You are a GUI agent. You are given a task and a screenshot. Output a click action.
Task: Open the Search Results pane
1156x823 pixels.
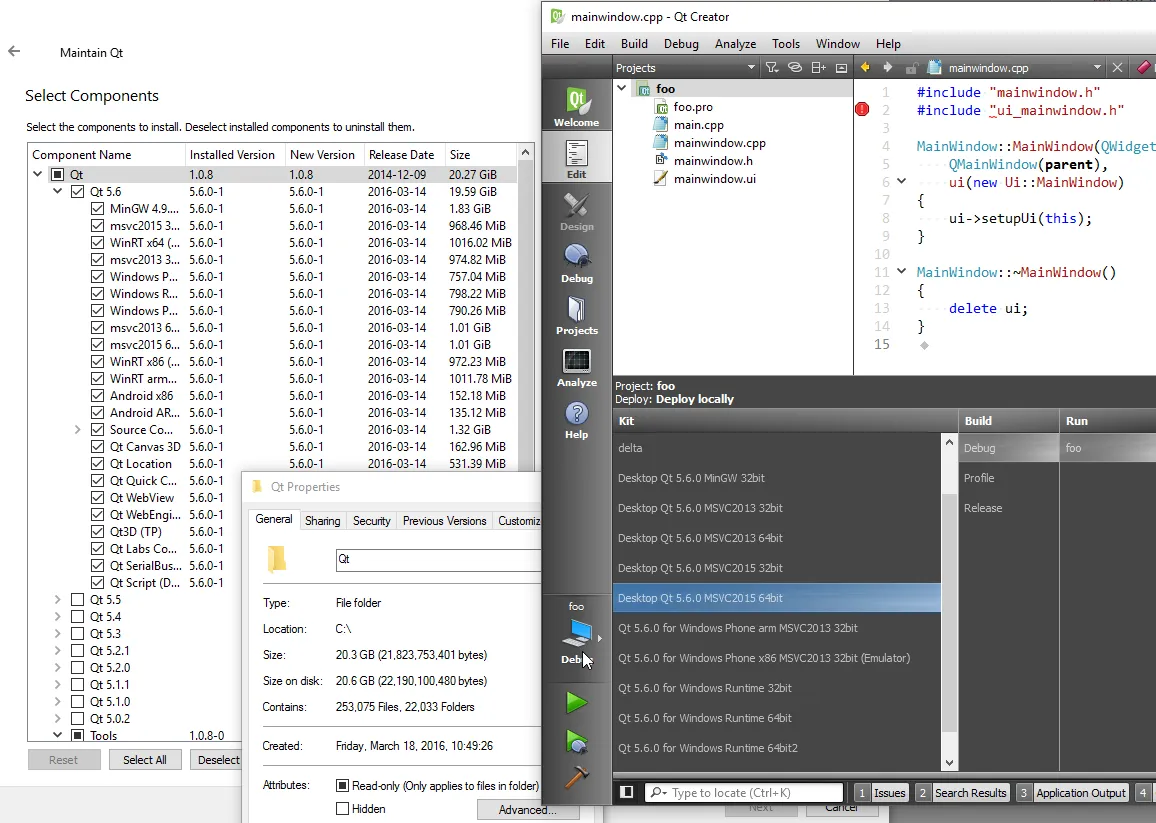962,793
